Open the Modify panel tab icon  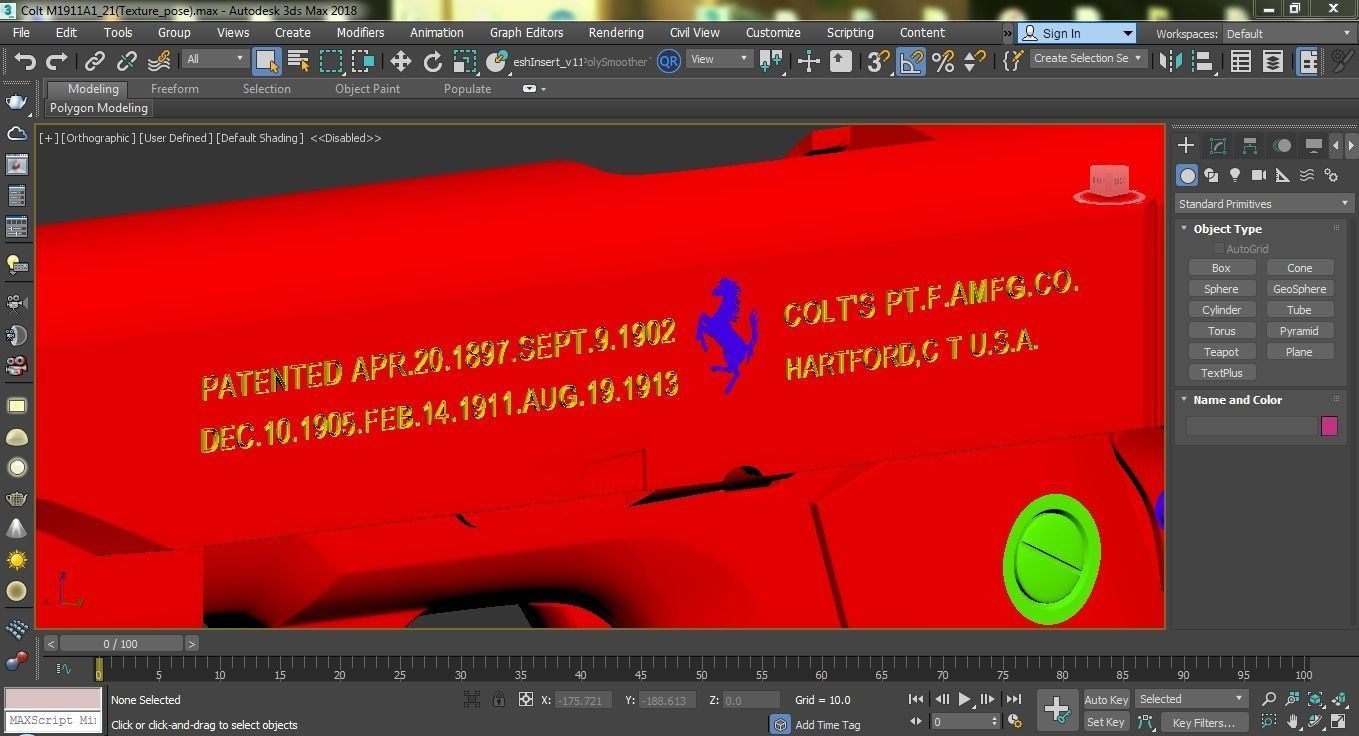tap(1218, 146)
